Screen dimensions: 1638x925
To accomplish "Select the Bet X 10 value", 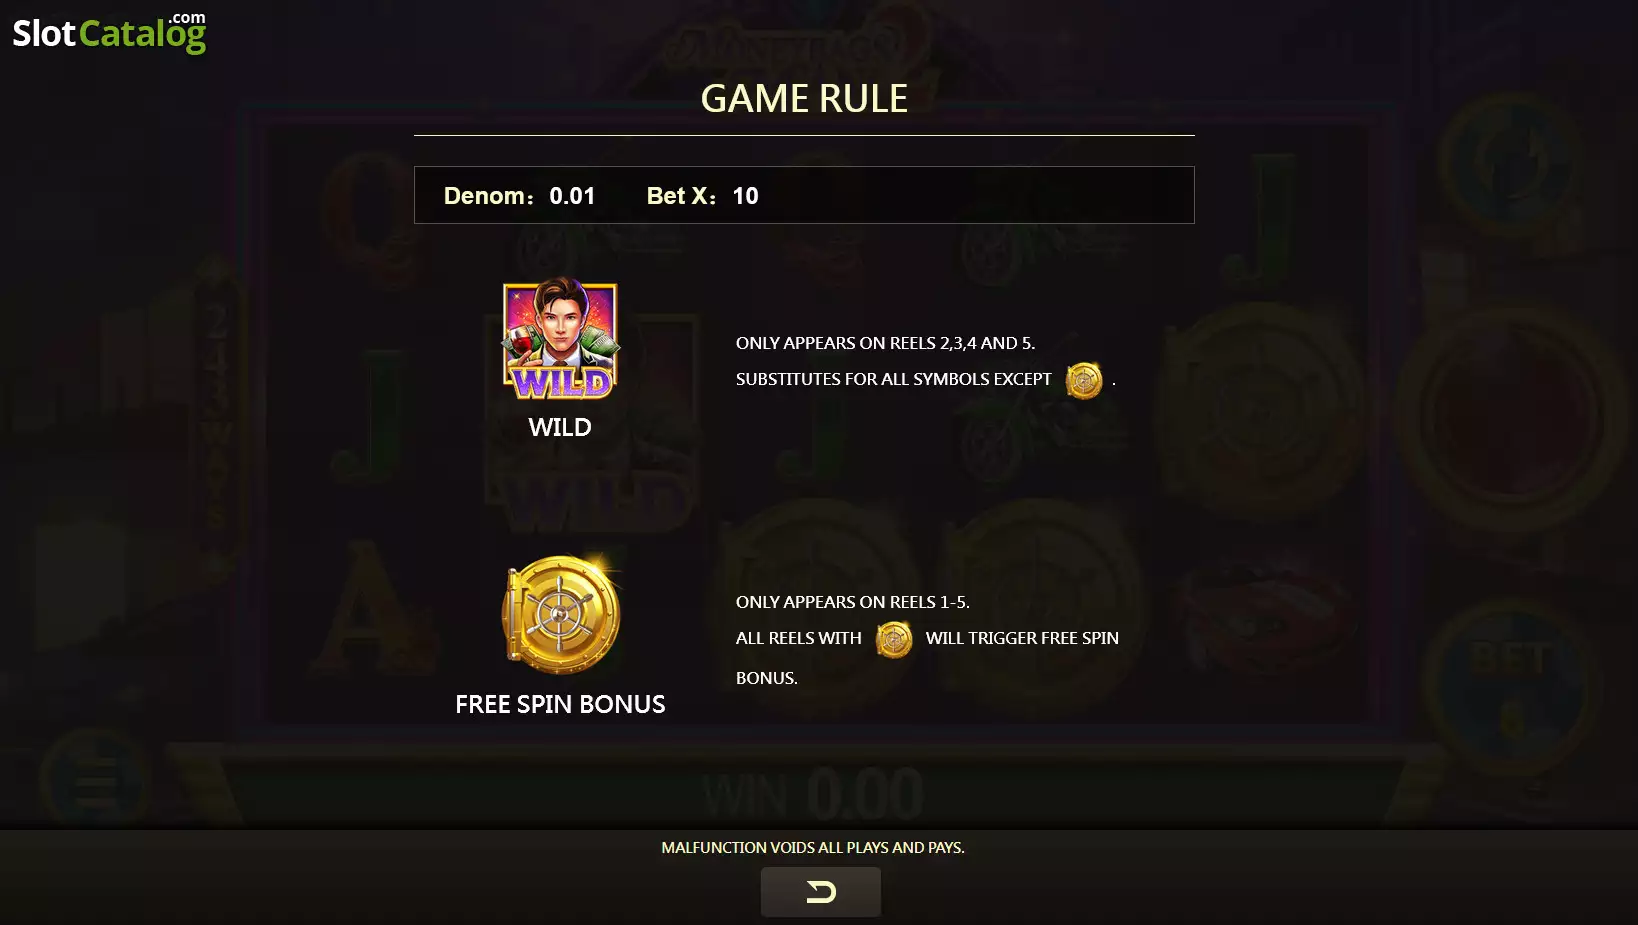I will [745, 196].
